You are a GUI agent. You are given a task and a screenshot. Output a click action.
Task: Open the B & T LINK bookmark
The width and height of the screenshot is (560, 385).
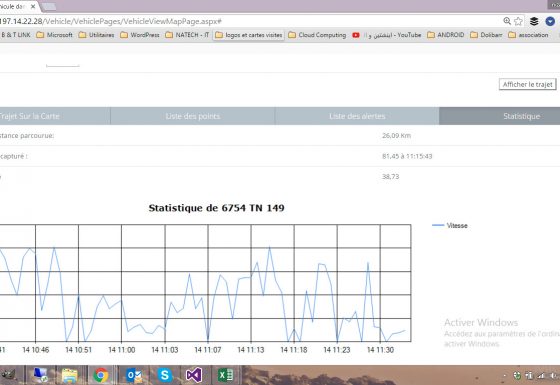[x=15, y=35]
